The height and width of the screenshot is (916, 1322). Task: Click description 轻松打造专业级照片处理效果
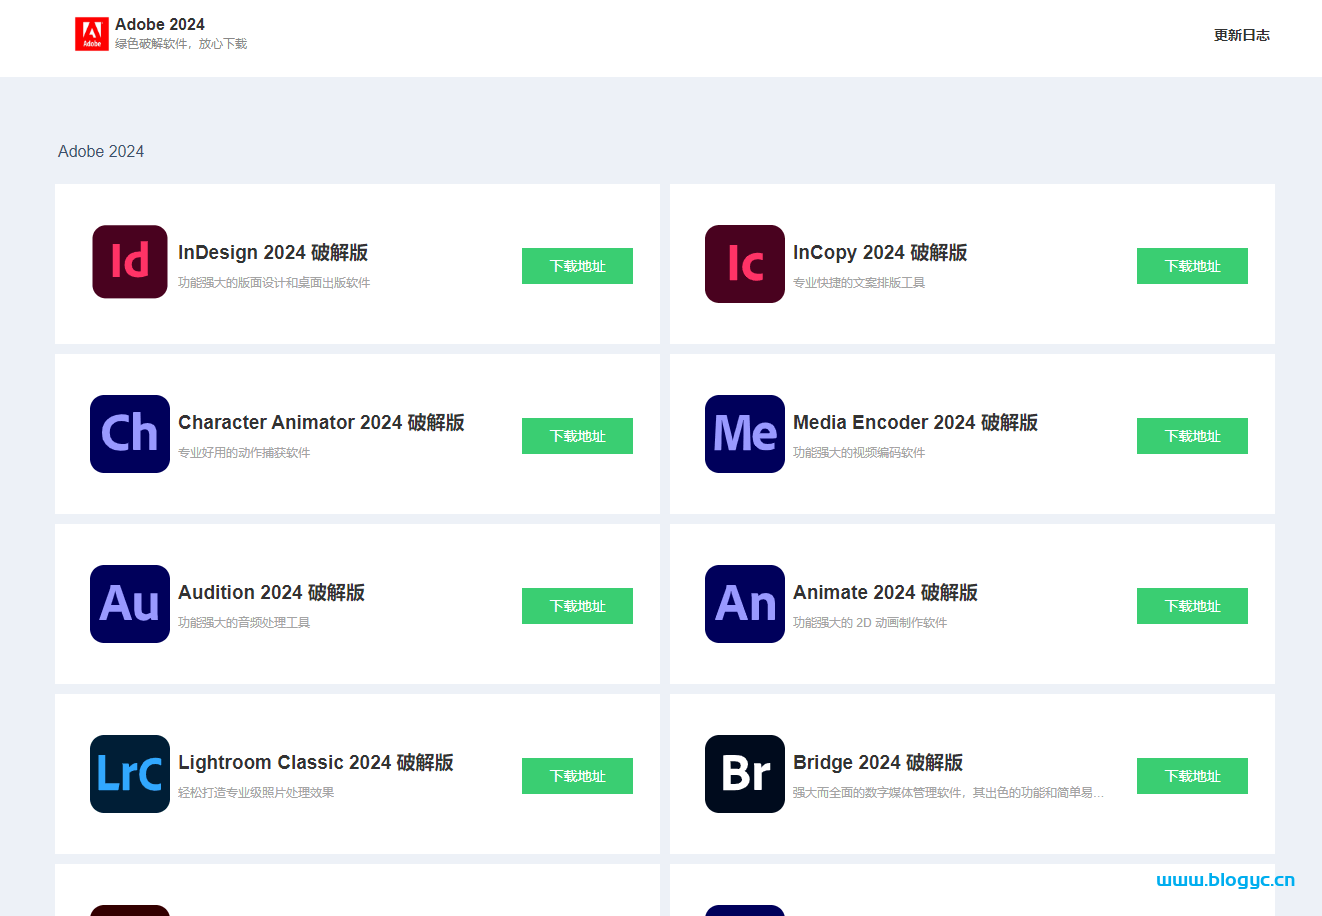256,793
